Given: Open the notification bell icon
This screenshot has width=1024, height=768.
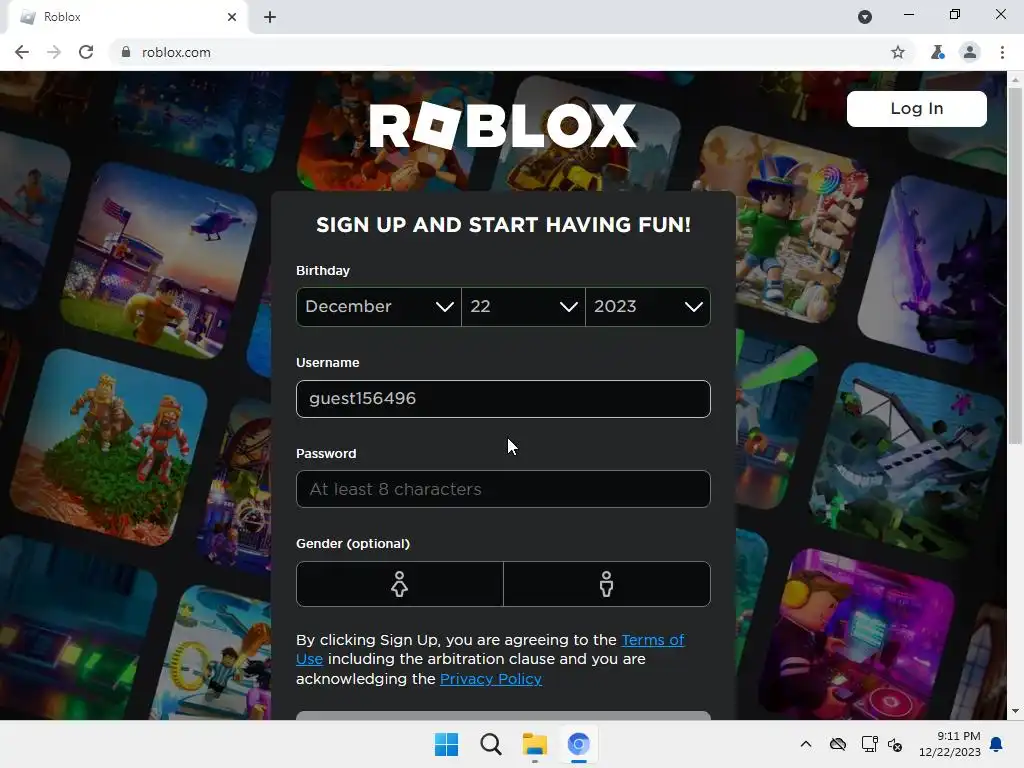Looking at the screenshot, I should [996, 744].
